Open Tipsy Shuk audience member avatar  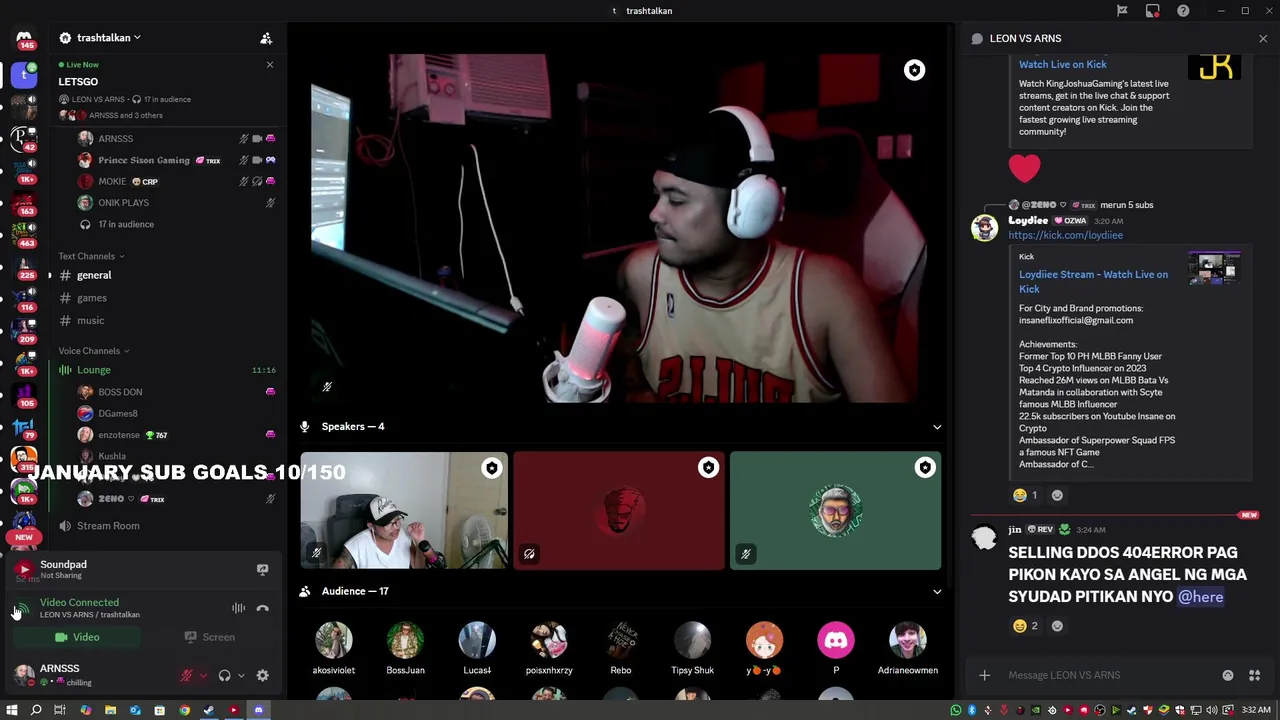tap(692, 641)
